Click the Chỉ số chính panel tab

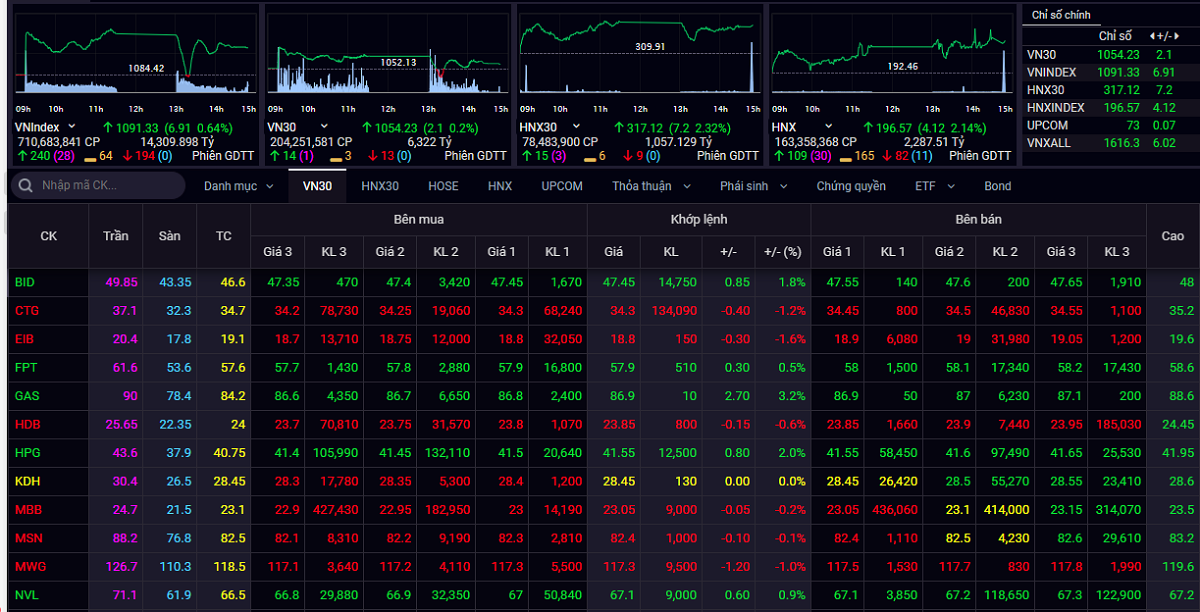click(1061, 15)
